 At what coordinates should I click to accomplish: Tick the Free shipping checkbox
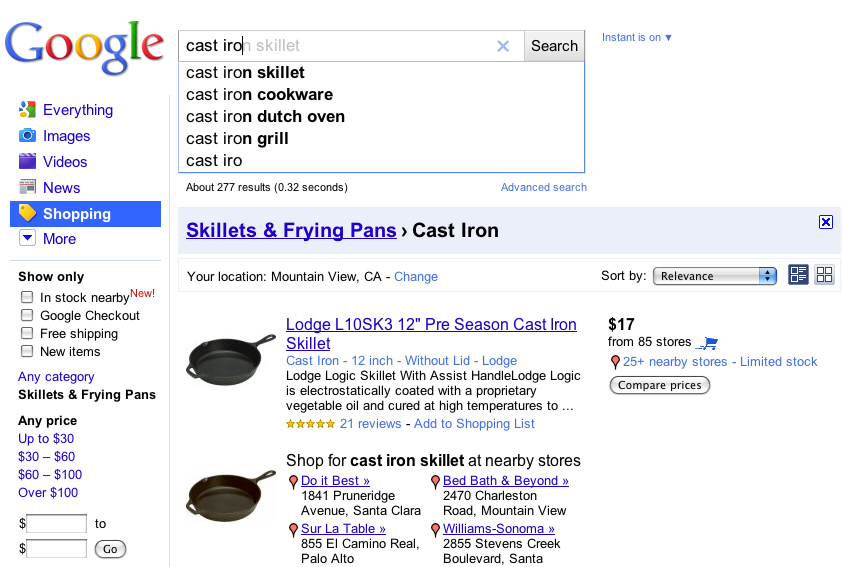coord(27,334)
